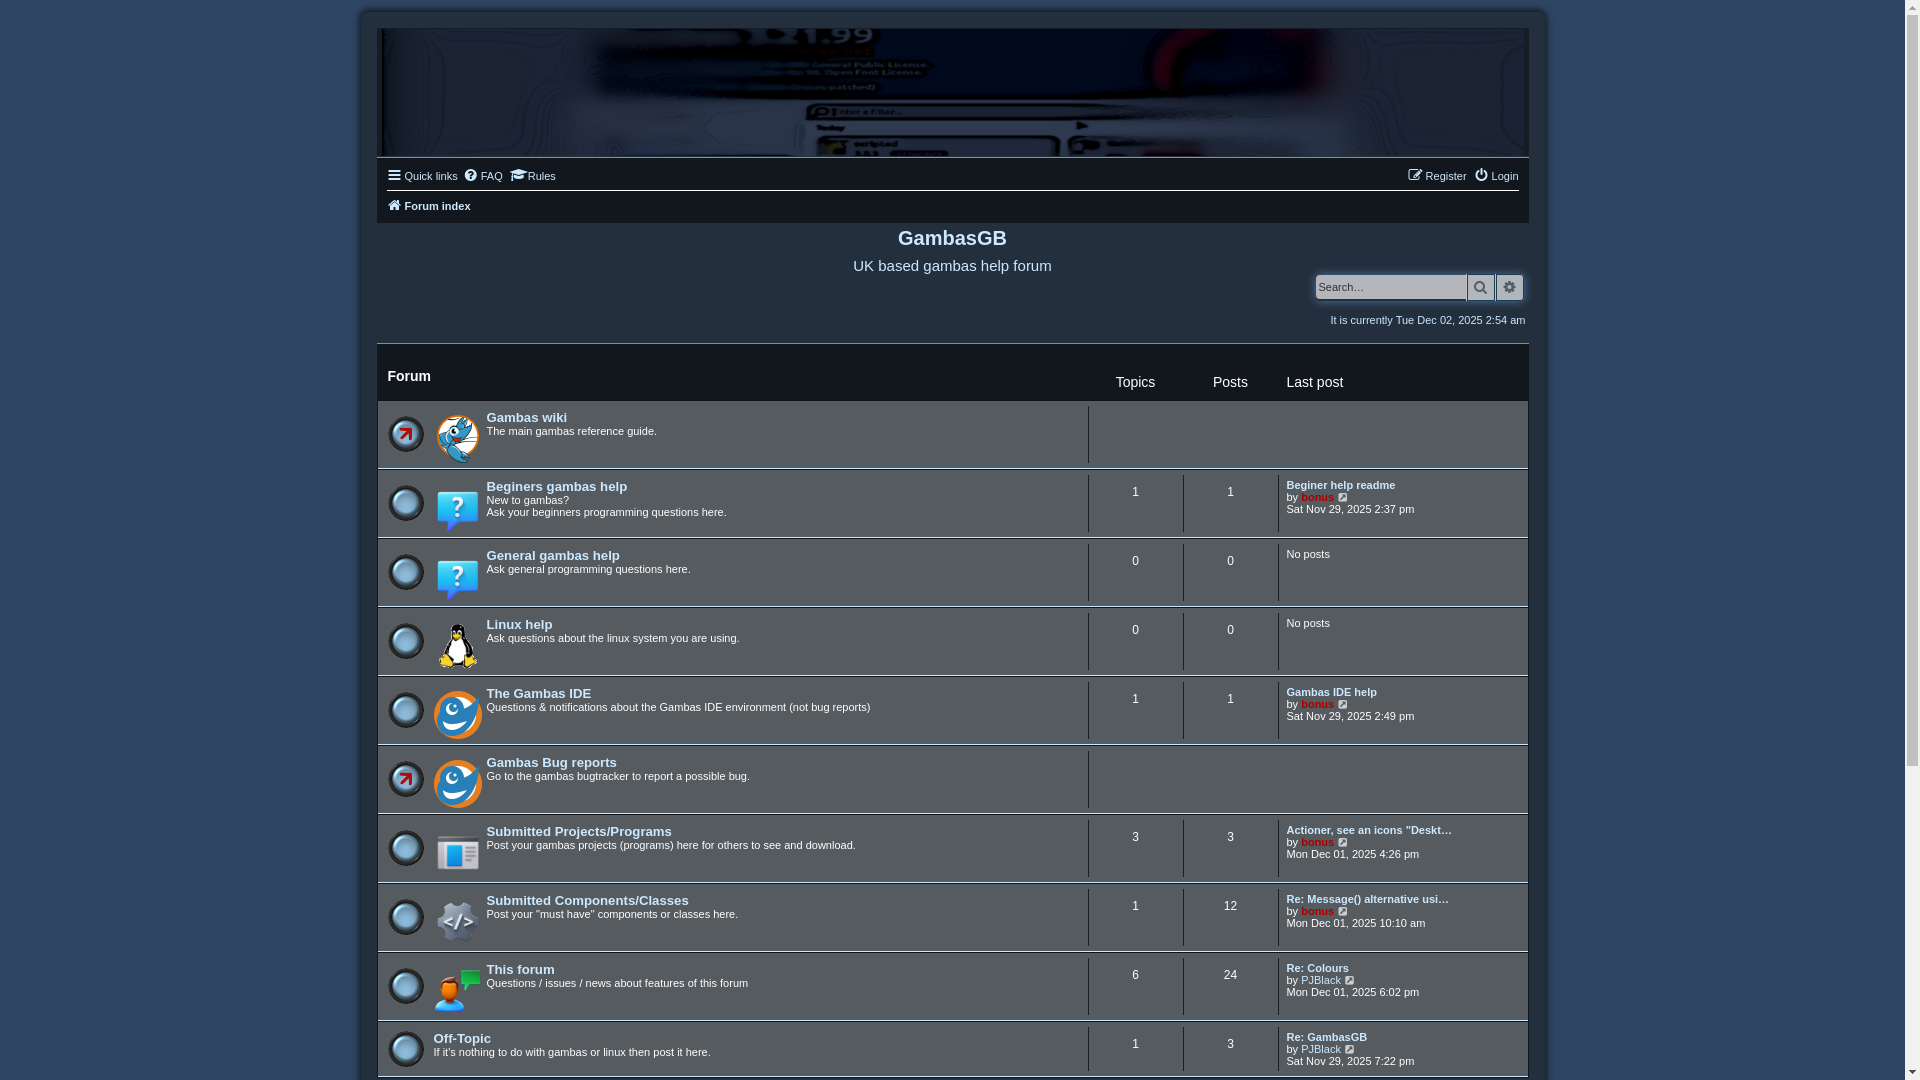
Task: Open The Gambas IDE forum
Action: (x=538, y=694)
